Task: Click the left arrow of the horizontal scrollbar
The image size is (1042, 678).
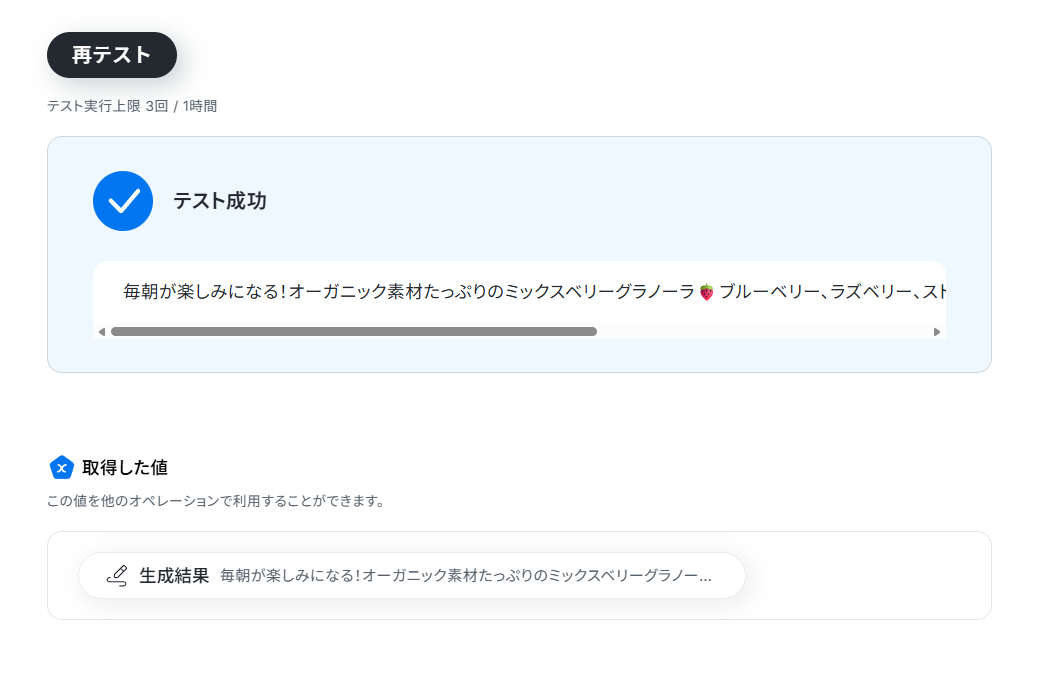Action: click(x=102, y=332)
